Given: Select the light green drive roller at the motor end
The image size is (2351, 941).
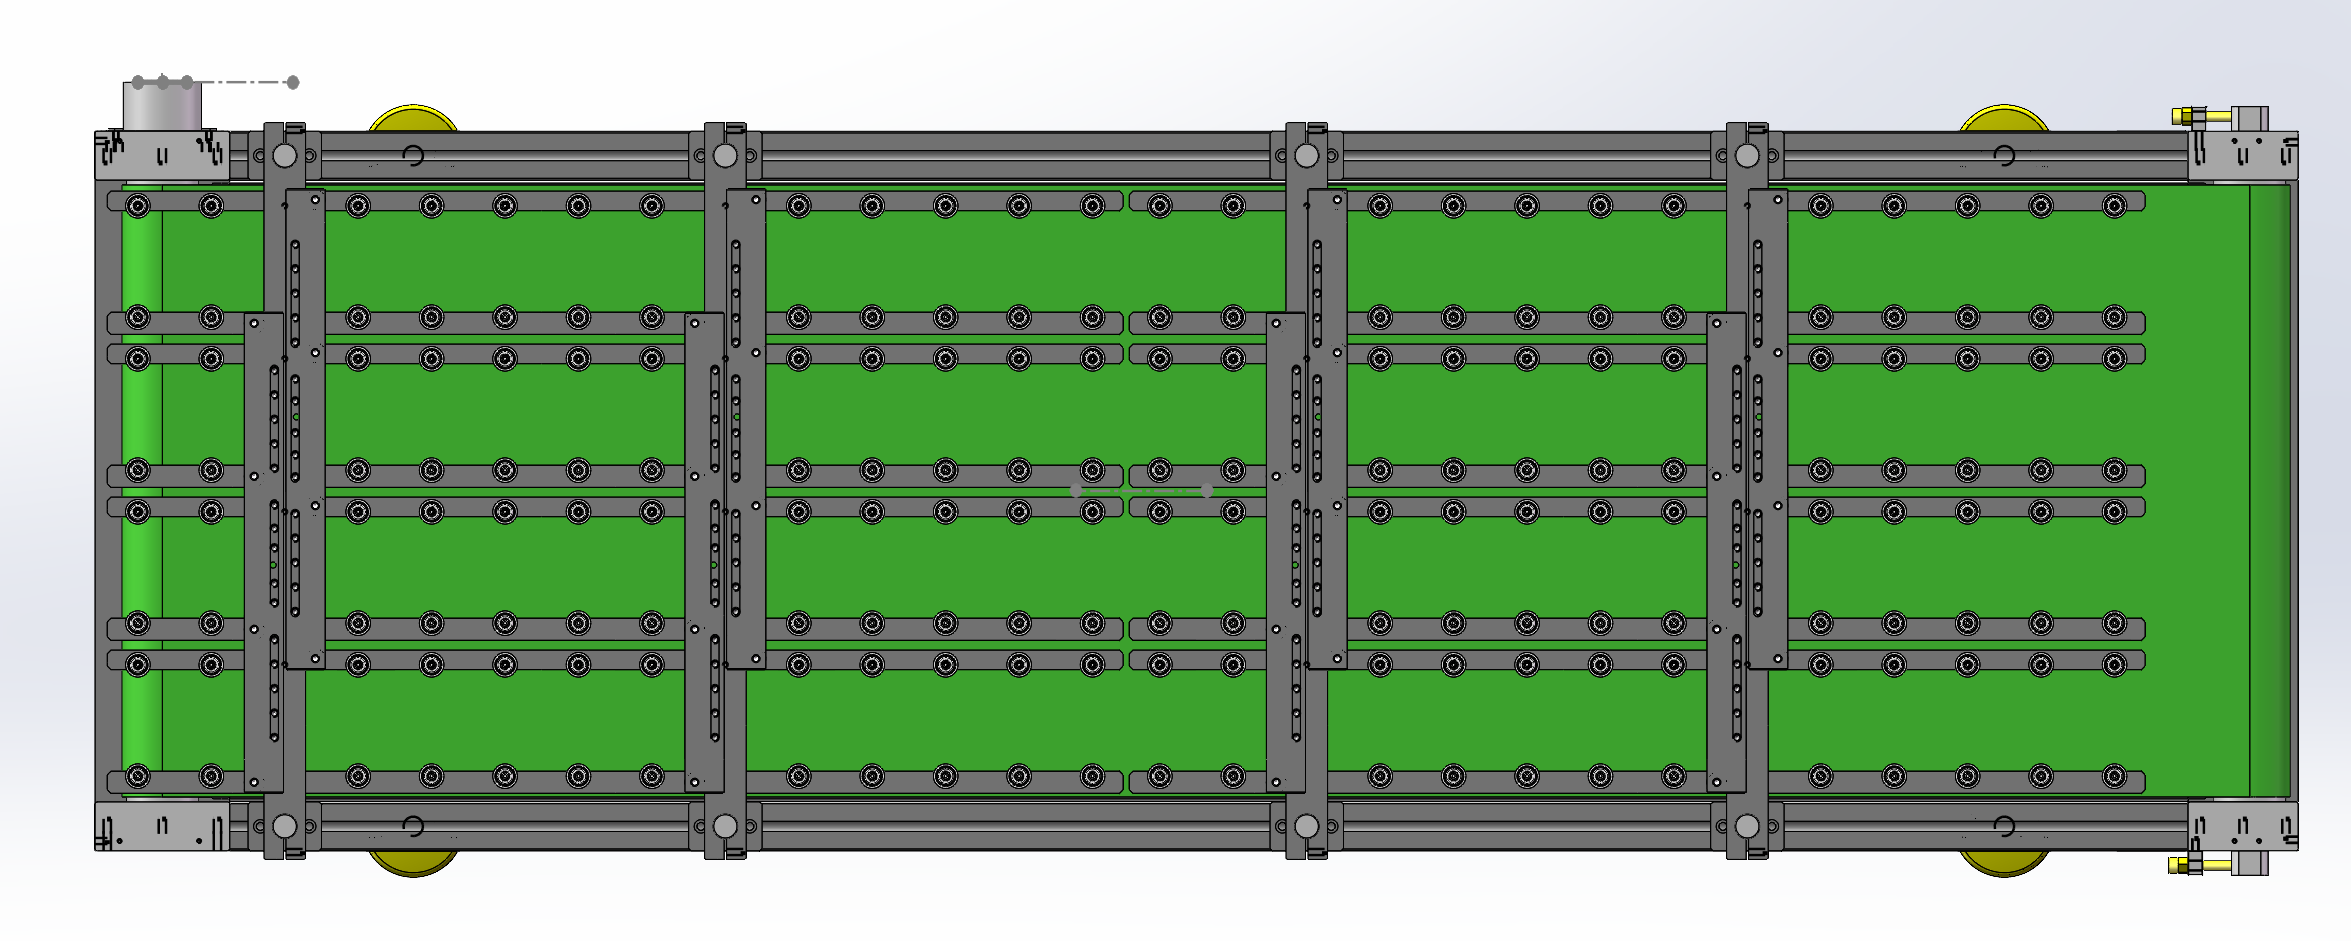Looking at the screenshot, I should click(x=141, y=490).
